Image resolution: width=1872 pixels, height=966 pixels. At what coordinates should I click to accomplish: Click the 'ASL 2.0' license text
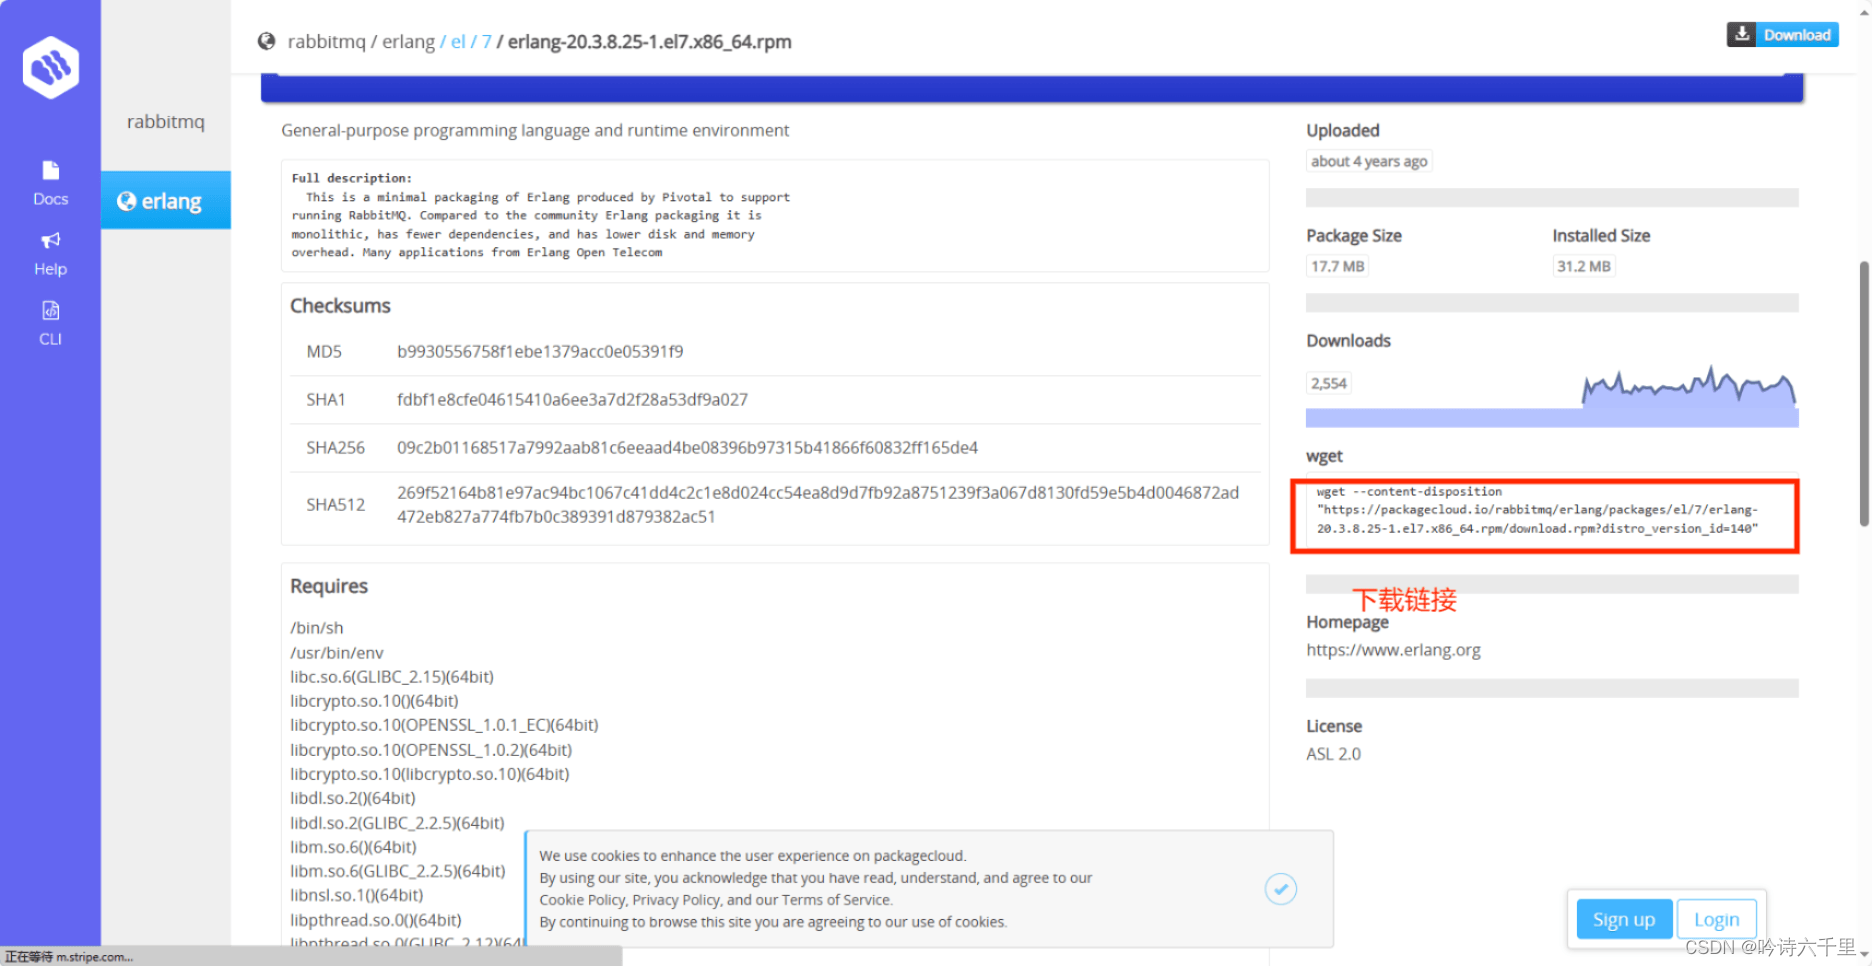[x=1333, y=754]
